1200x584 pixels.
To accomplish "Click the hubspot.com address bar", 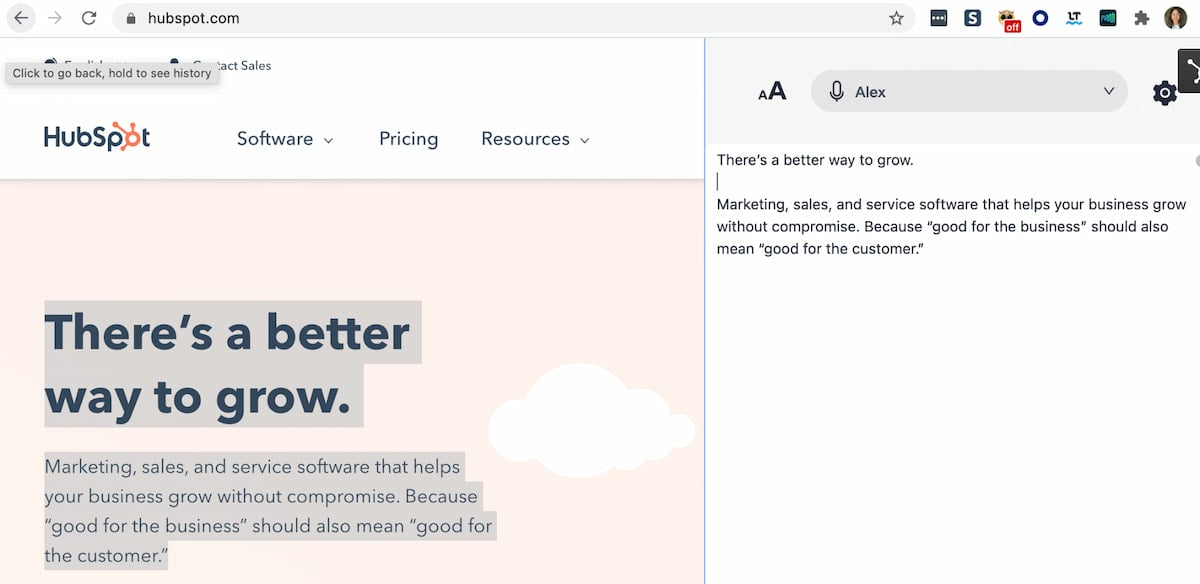I will (x=500, y=18).
